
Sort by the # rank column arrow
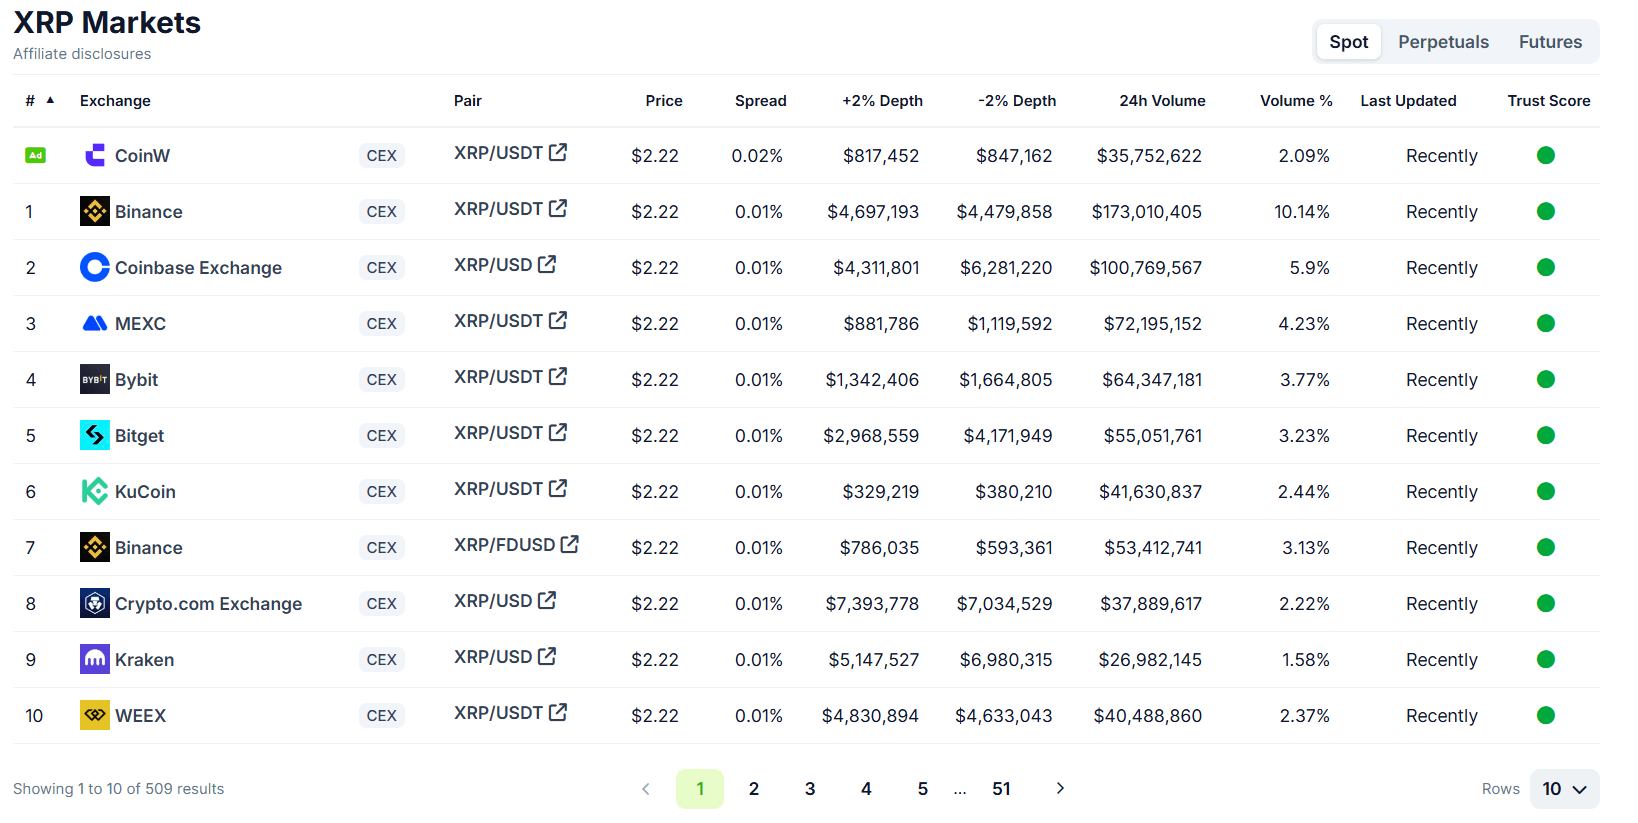50,100
